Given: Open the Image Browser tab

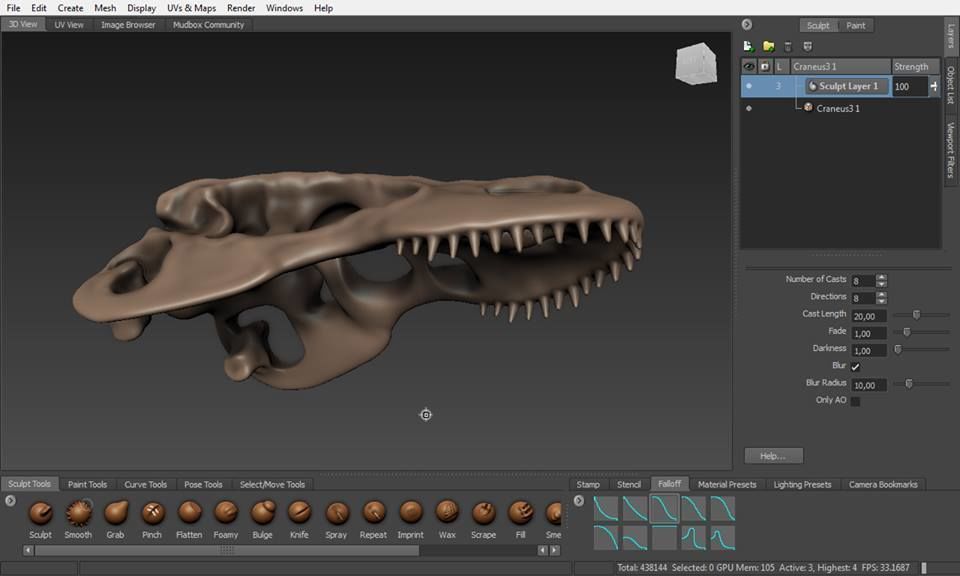Looking at the screenshot, I should point(128,24).
